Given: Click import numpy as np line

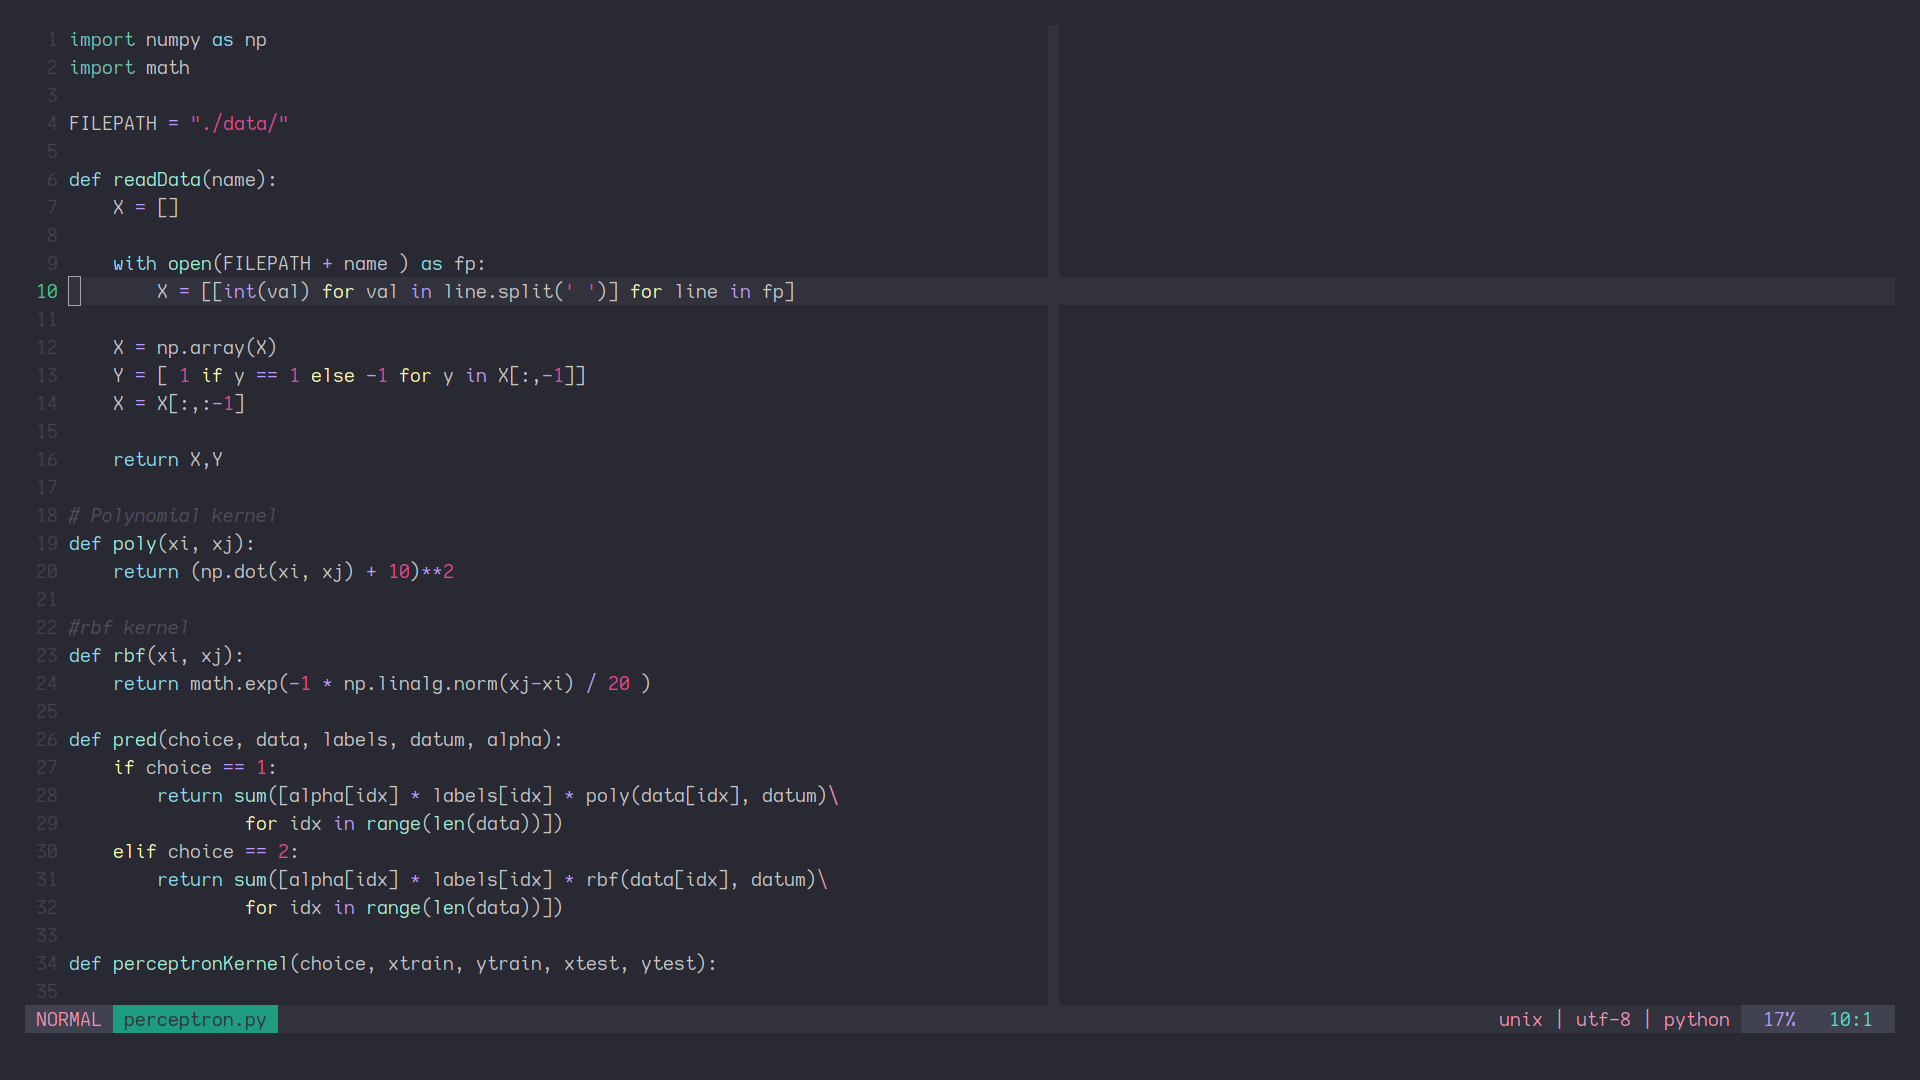Looking at the screenshot, I should pyautogui.click(x=167, y=39).
